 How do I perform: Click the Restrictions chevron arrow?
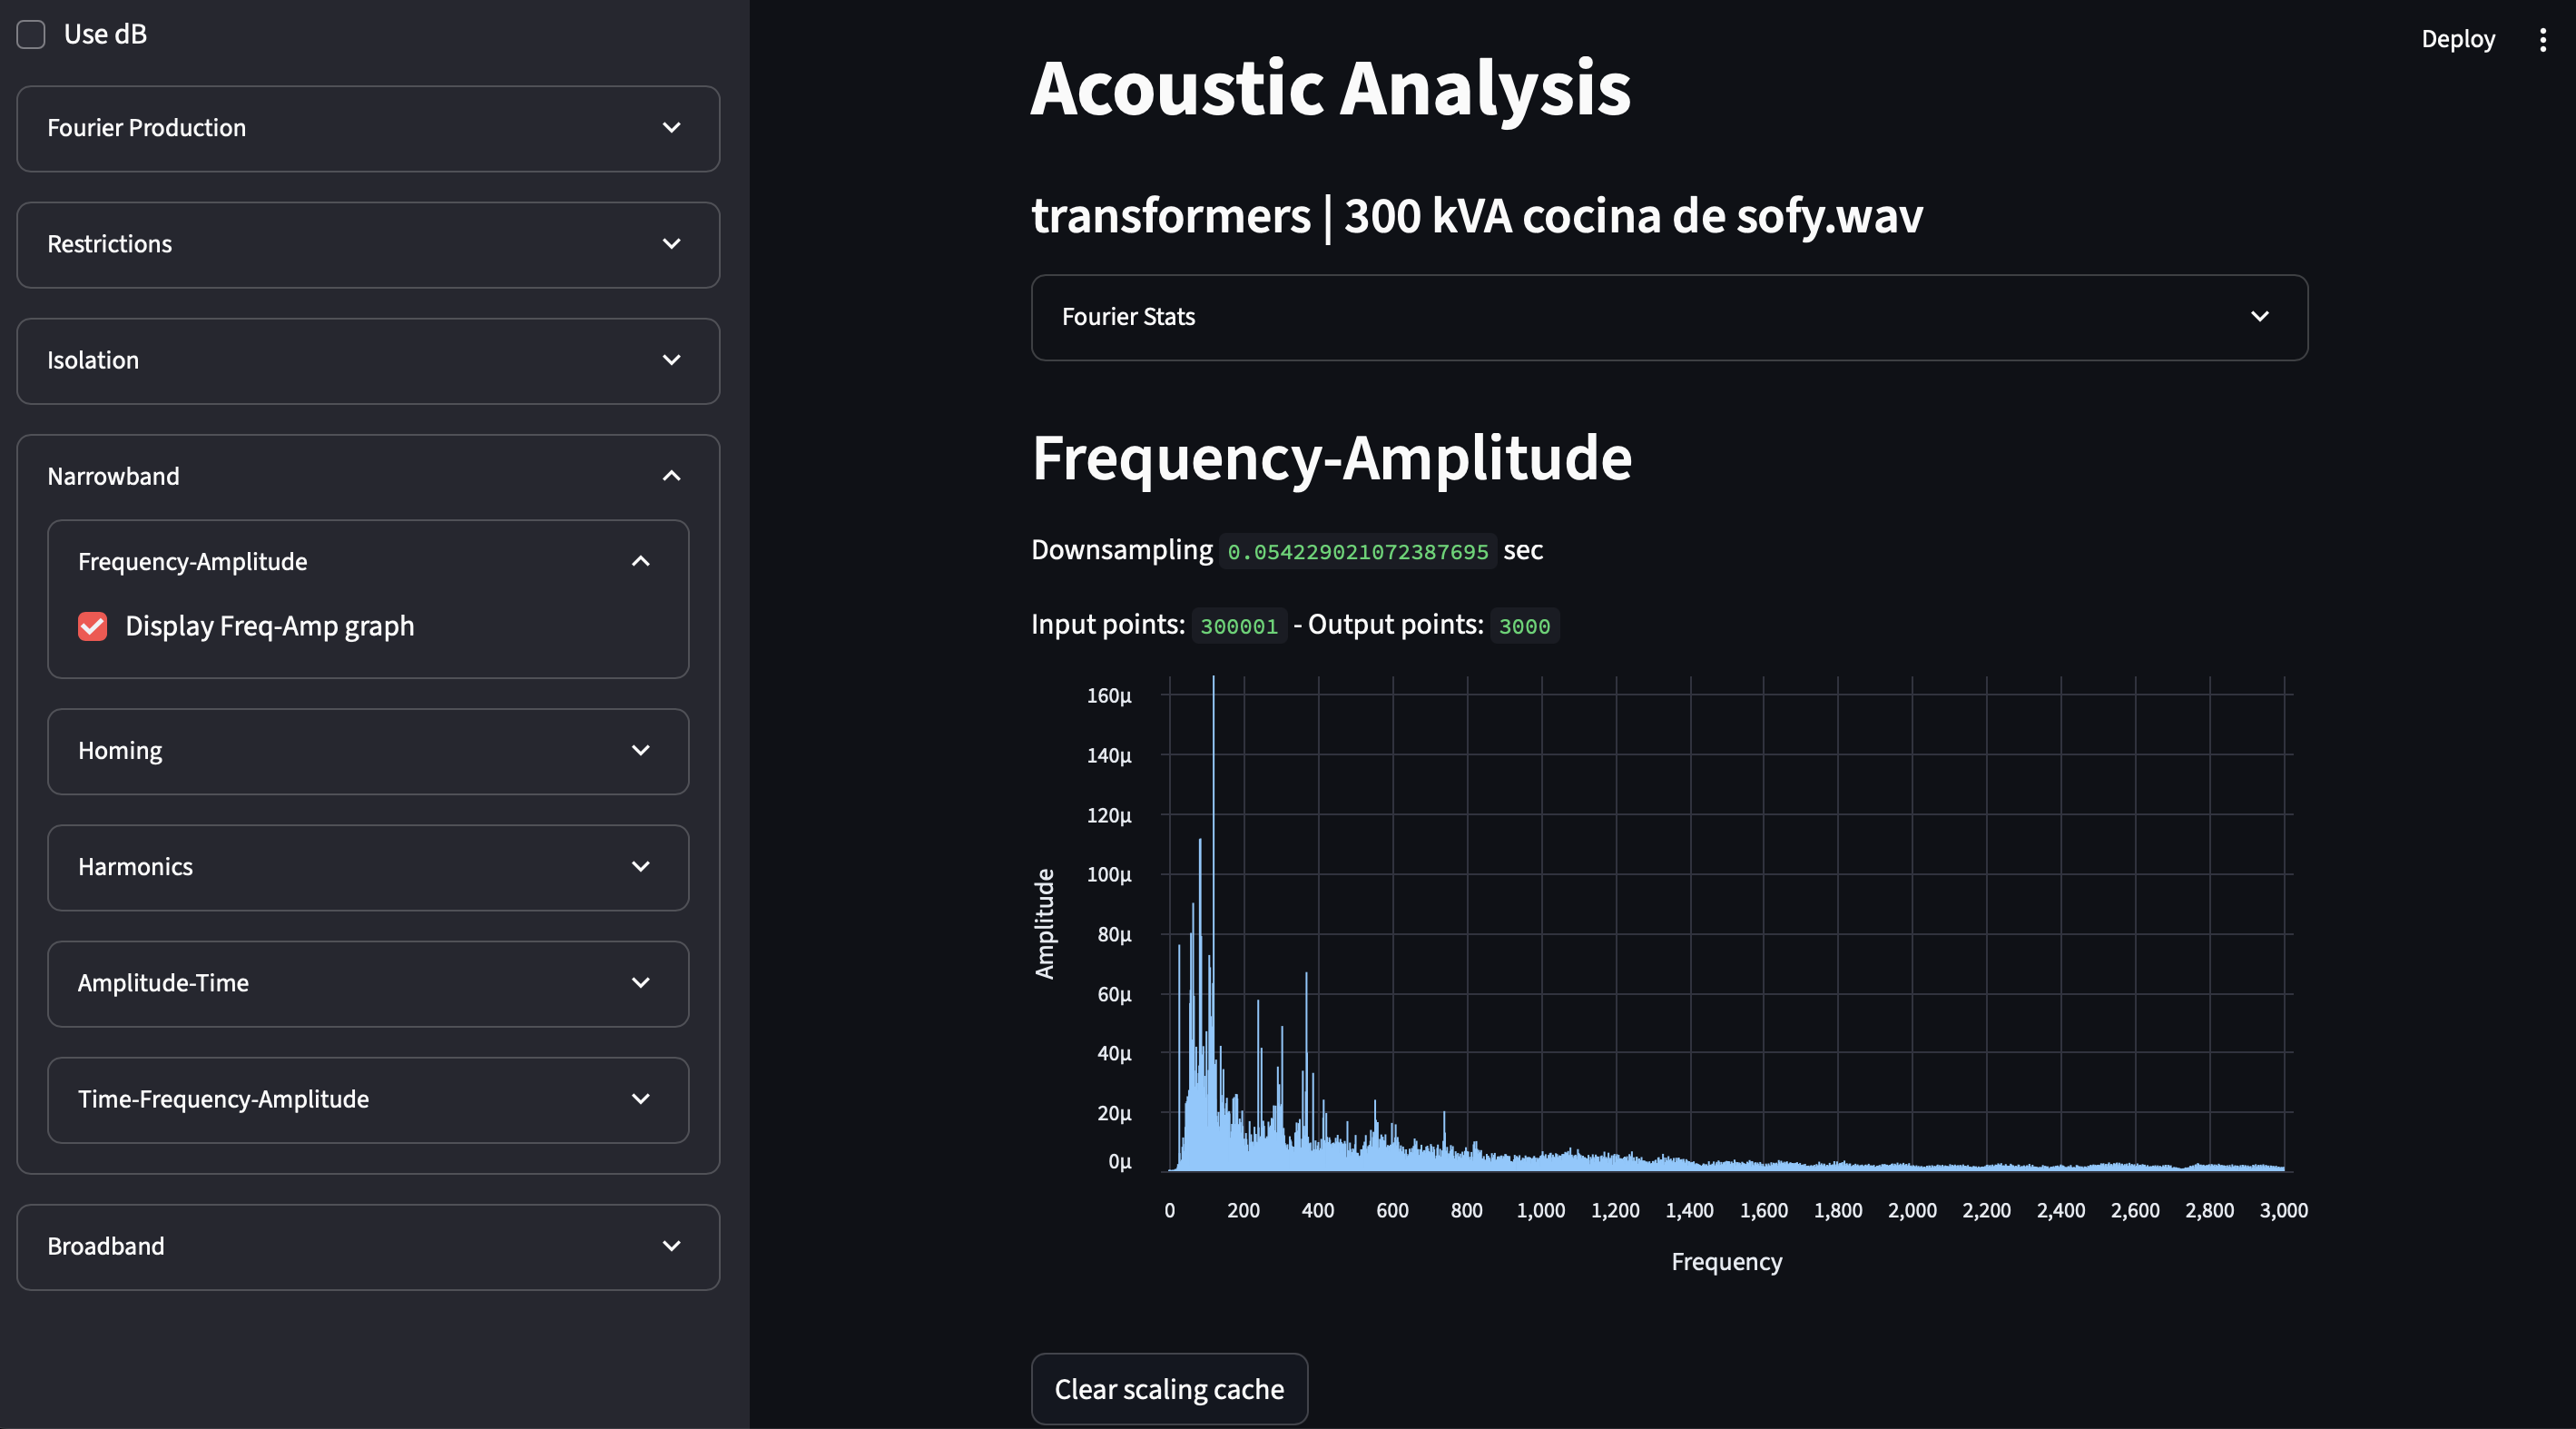pos(671,244)
